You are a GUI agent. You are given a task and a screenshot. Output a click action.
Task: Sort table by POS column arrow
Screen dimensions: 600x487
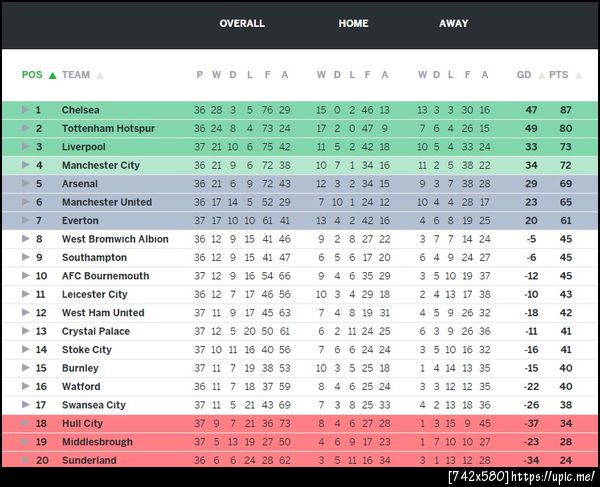(52, 75)
